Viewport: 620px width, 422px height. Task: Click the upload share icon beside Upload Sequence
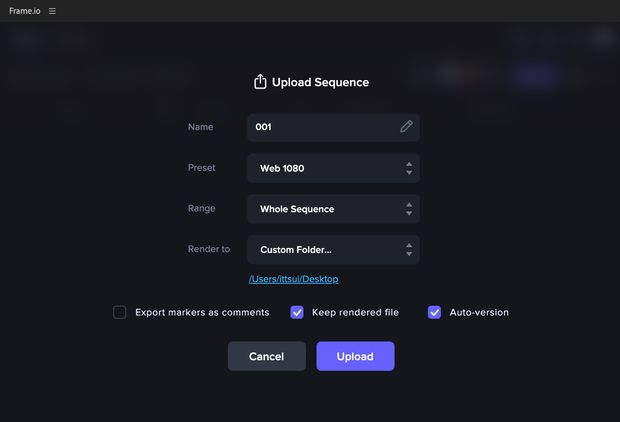coord(260,82)
